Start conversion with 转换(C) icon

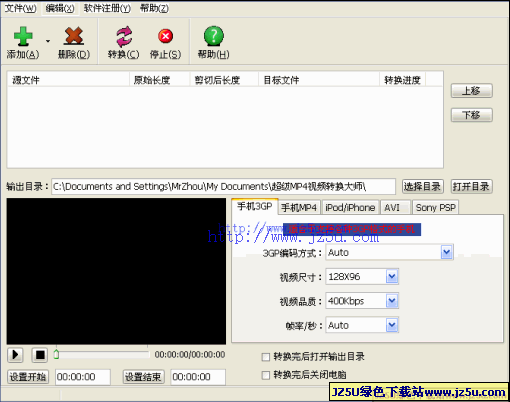(124, 36)
